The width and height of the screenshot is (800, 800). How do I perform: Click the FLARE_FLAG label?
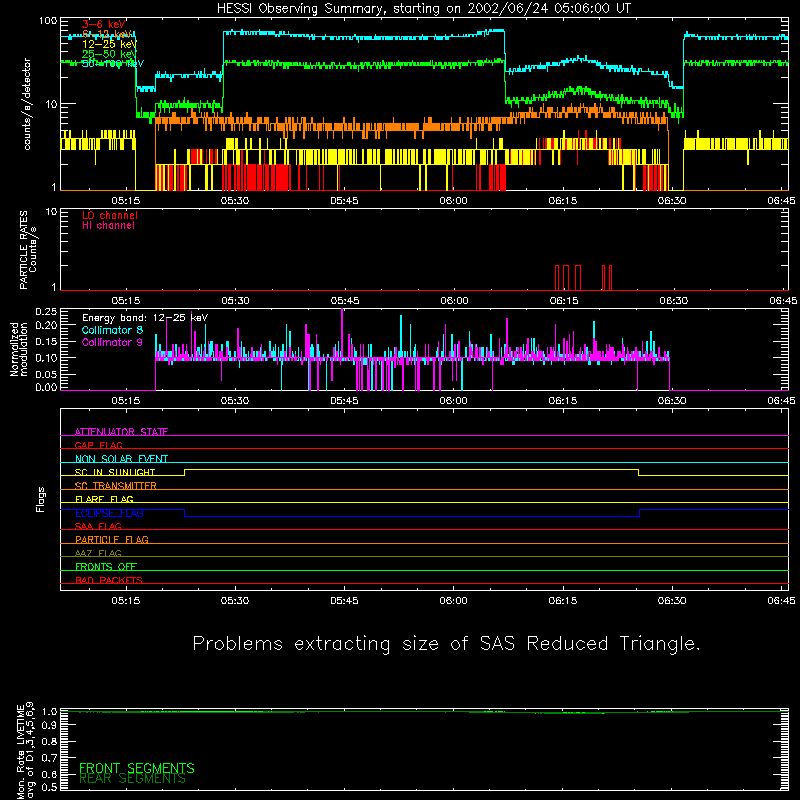pyautogui.click(x=104, y=499)
